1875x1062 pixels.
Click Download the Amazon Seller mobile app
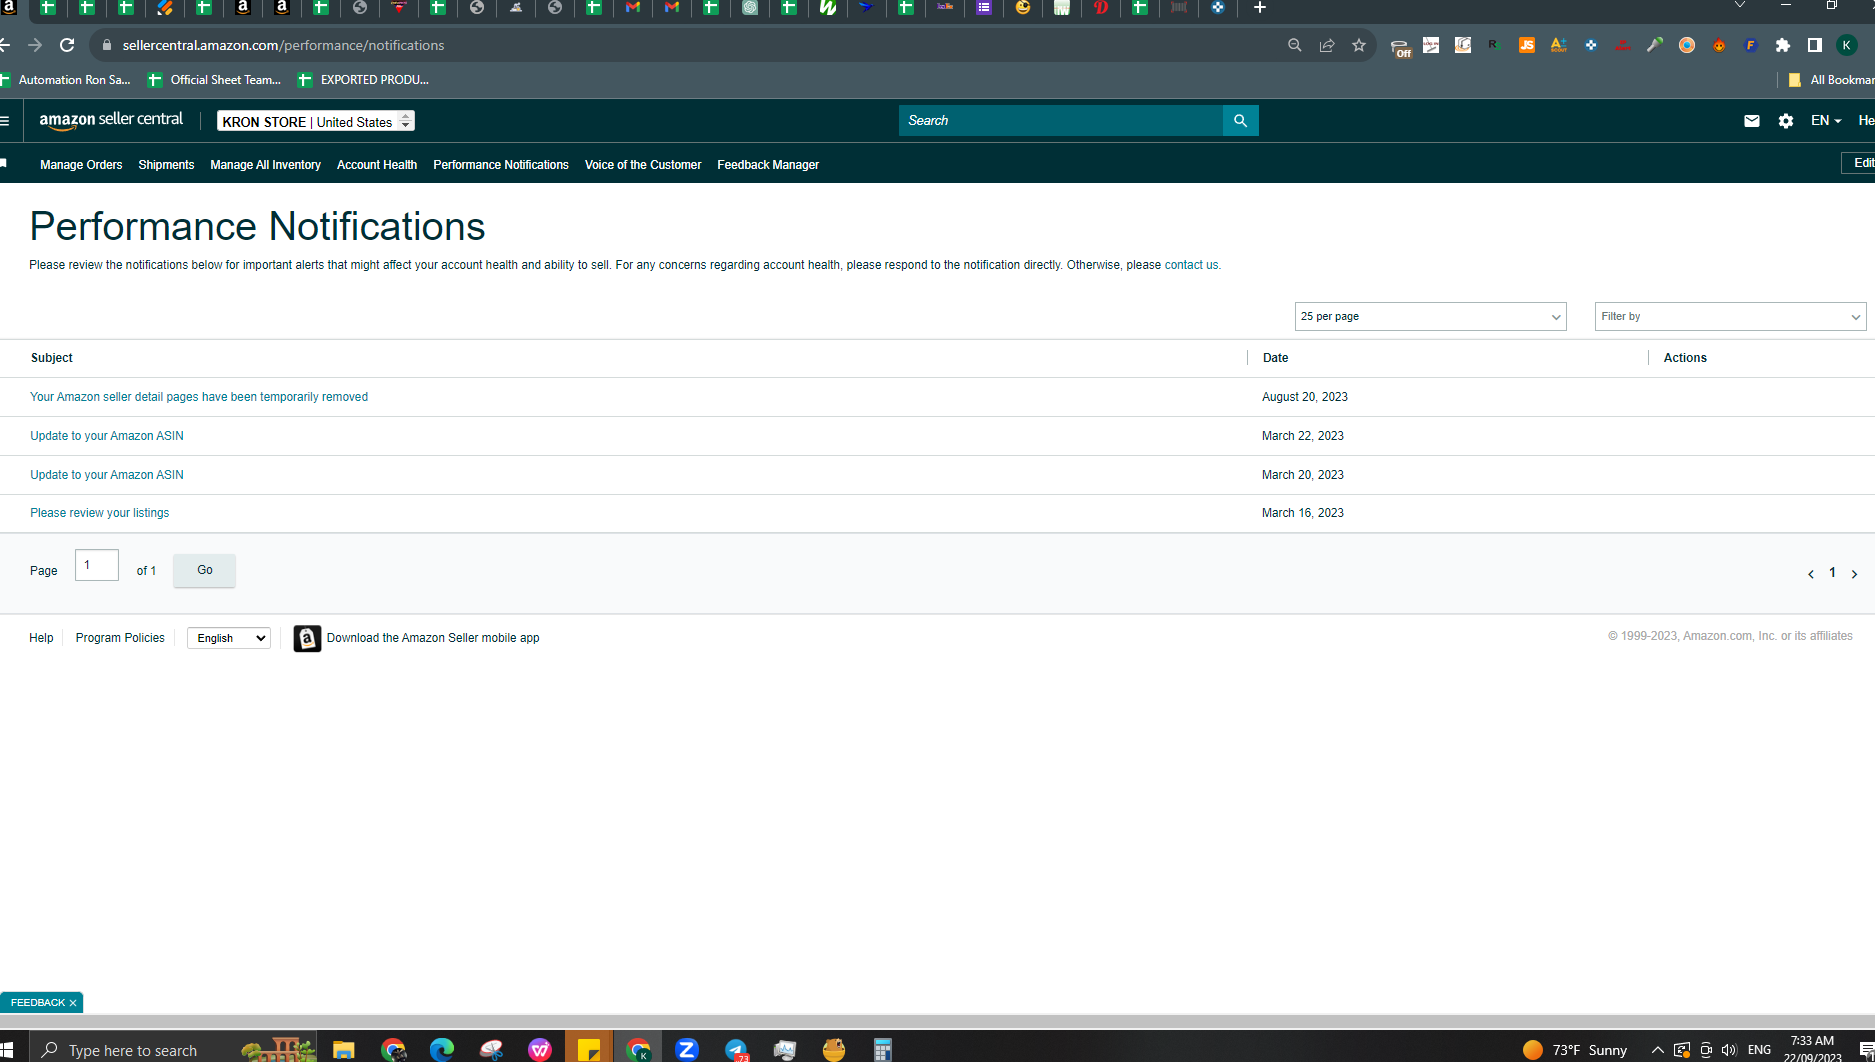pos(433,638)
